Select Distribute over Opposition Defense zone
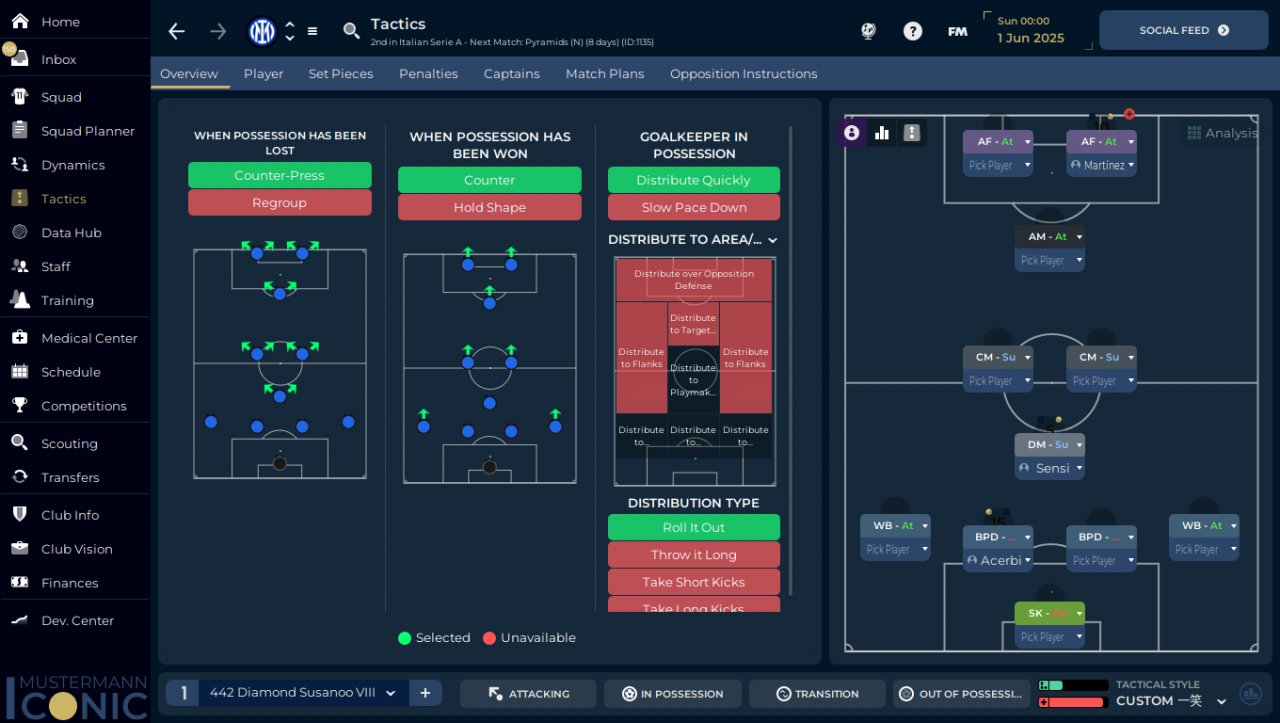This screenshot has width=1280, height=723. 694,279
